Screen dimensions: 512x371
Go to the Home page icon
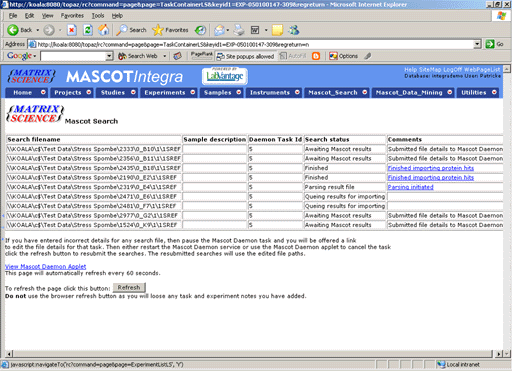[103, 30]
